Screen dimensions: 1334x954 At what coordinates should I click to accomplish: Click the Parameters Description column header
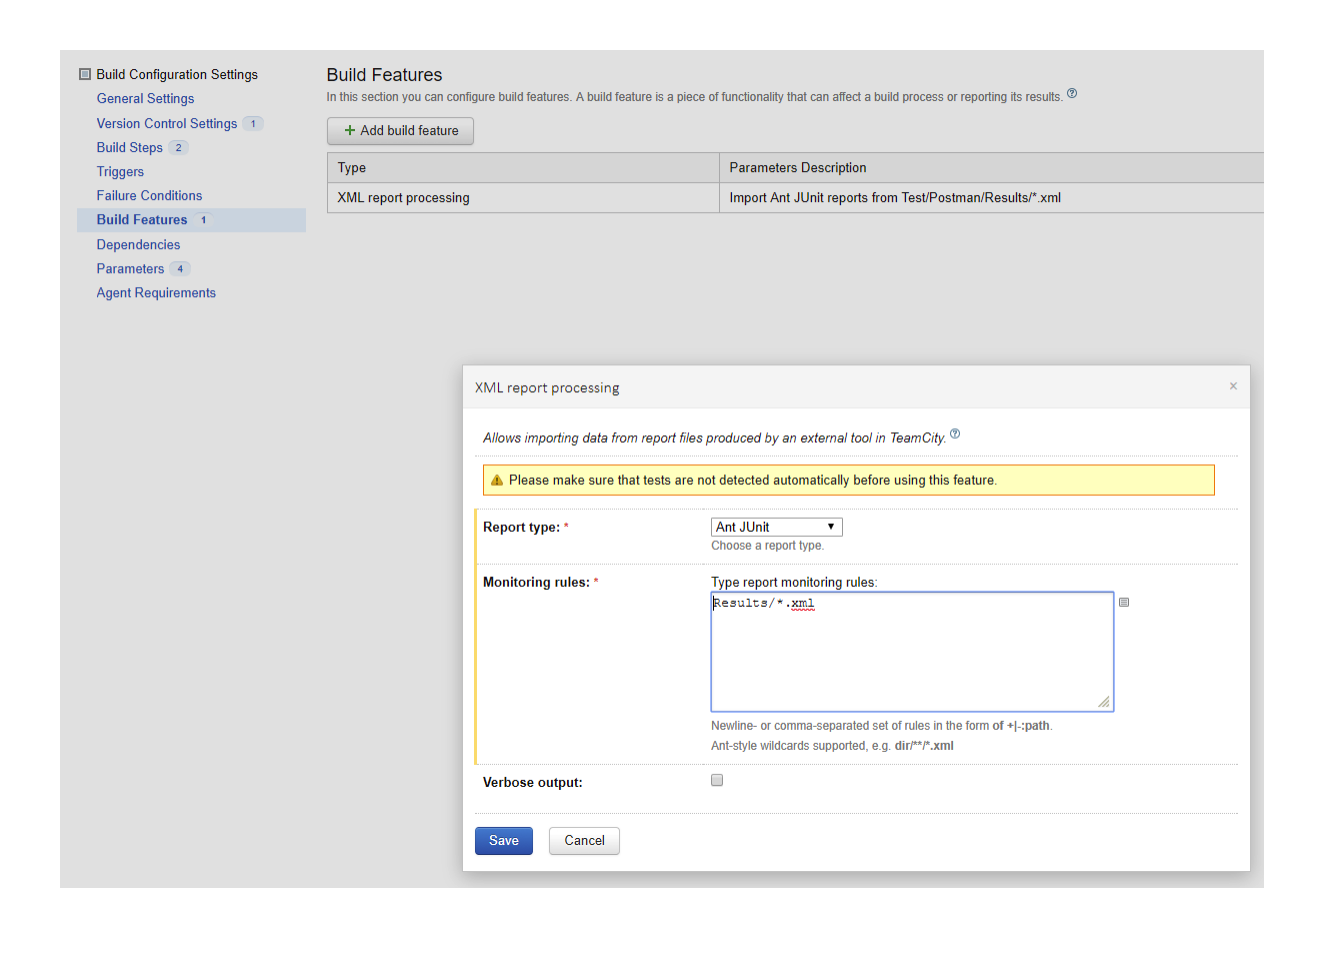click(x=991, y=168)
